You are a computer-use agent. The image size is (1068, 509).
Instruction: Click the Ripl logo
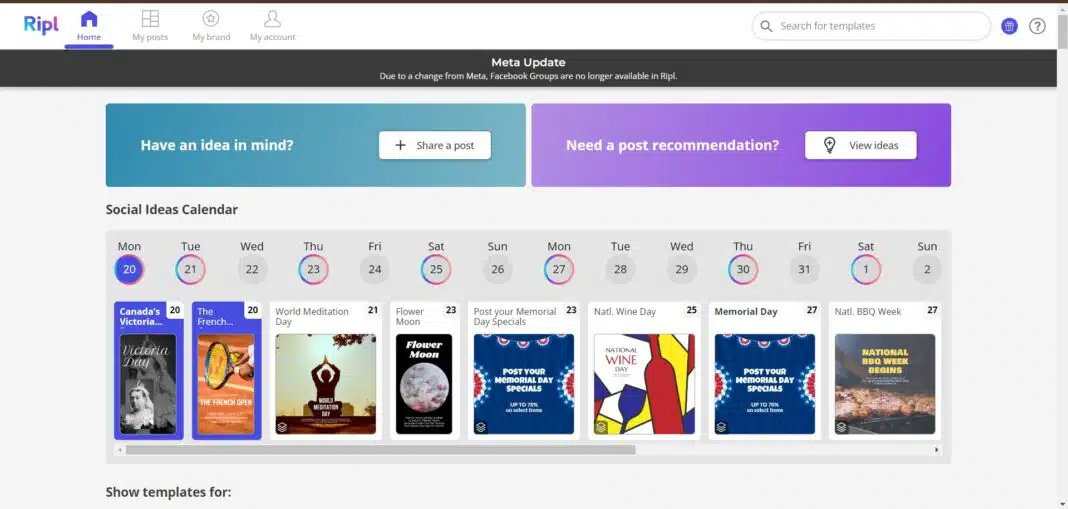[42, 25]
